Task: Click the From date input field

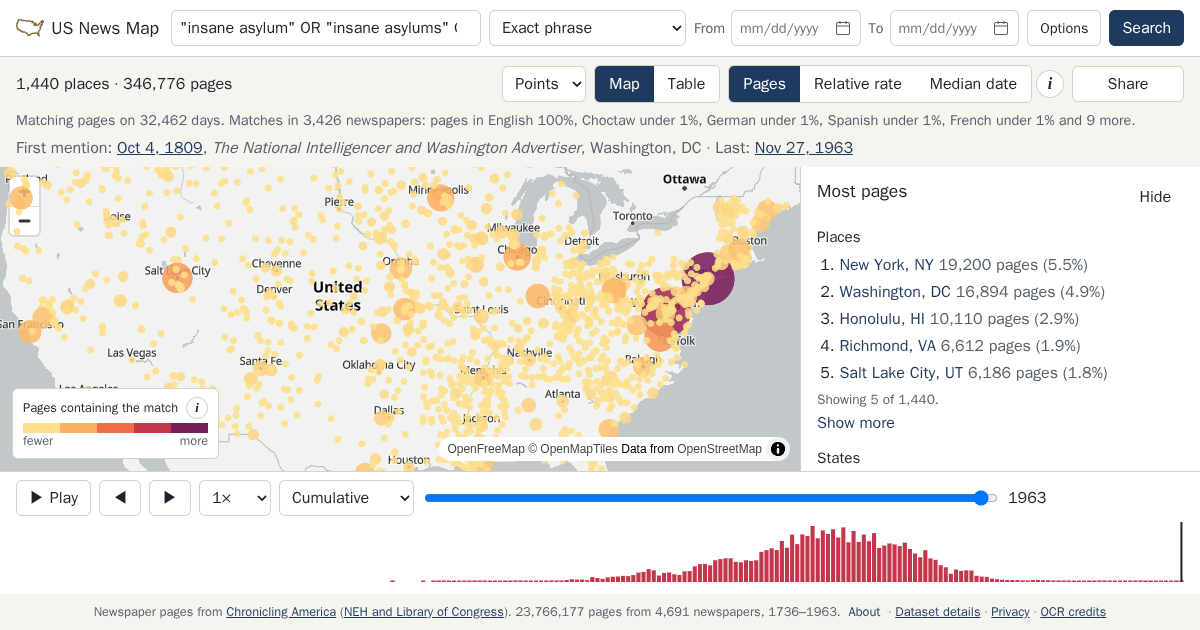Action: [x=796, y=28]
